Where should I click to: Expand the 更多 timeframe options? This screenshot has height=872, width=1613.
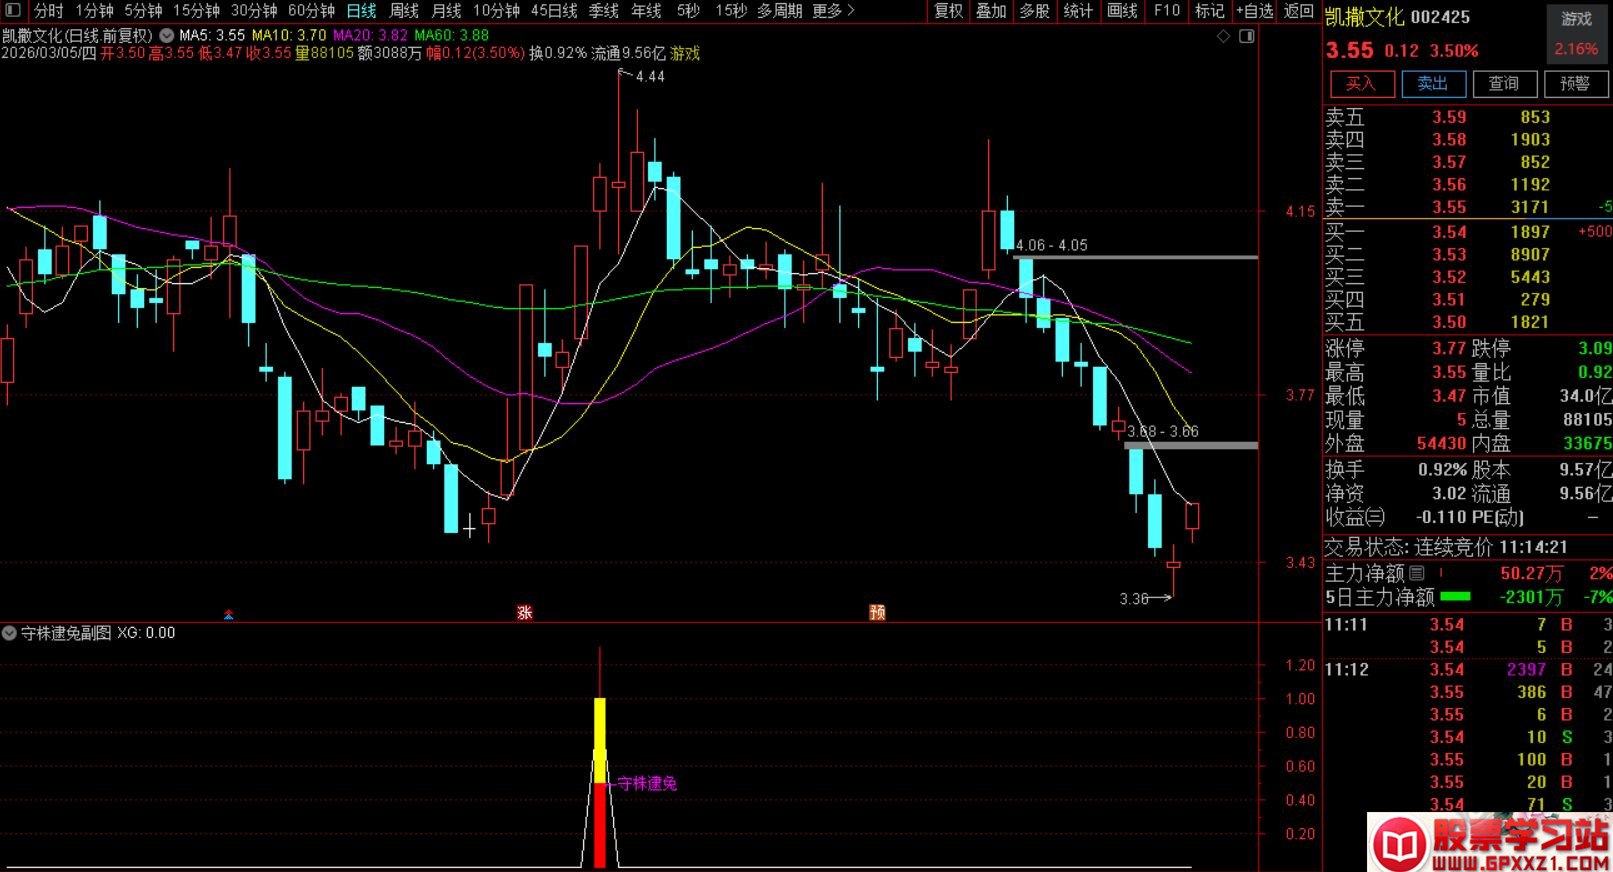point(833,10)
